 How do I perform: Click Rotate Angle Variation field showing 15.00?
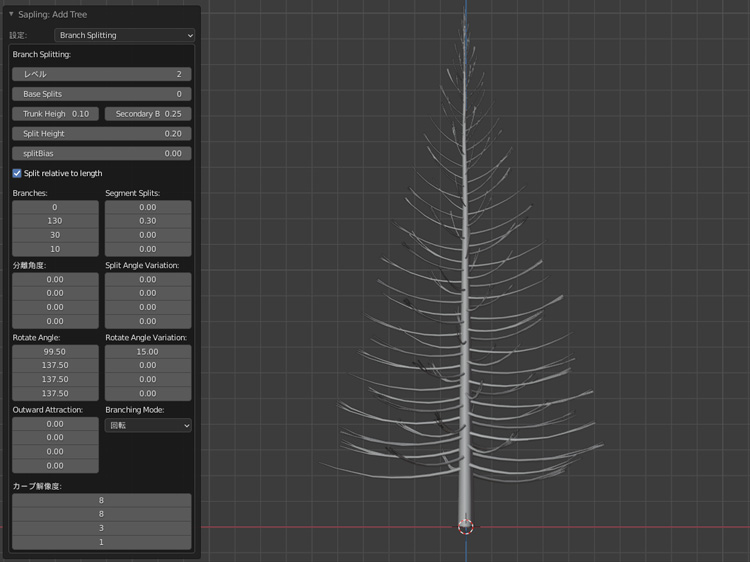pyautogui.click(x=148, y=352)
